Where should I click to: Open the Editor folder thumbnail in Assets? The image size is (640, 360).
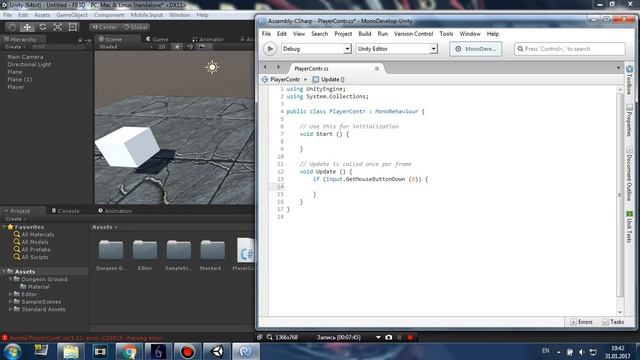click(x=145, y=250)
